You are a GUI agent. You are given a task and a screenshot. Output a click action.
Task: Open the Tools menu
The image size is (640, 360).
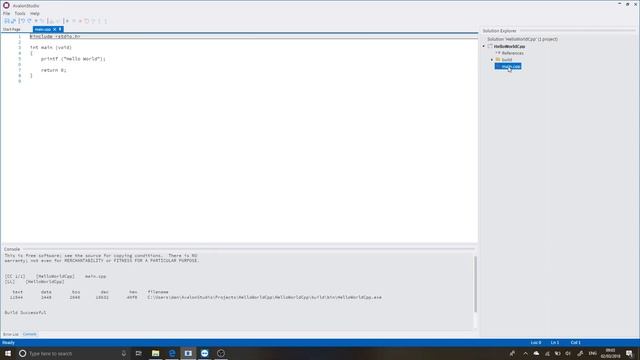[x=20, y=13]
